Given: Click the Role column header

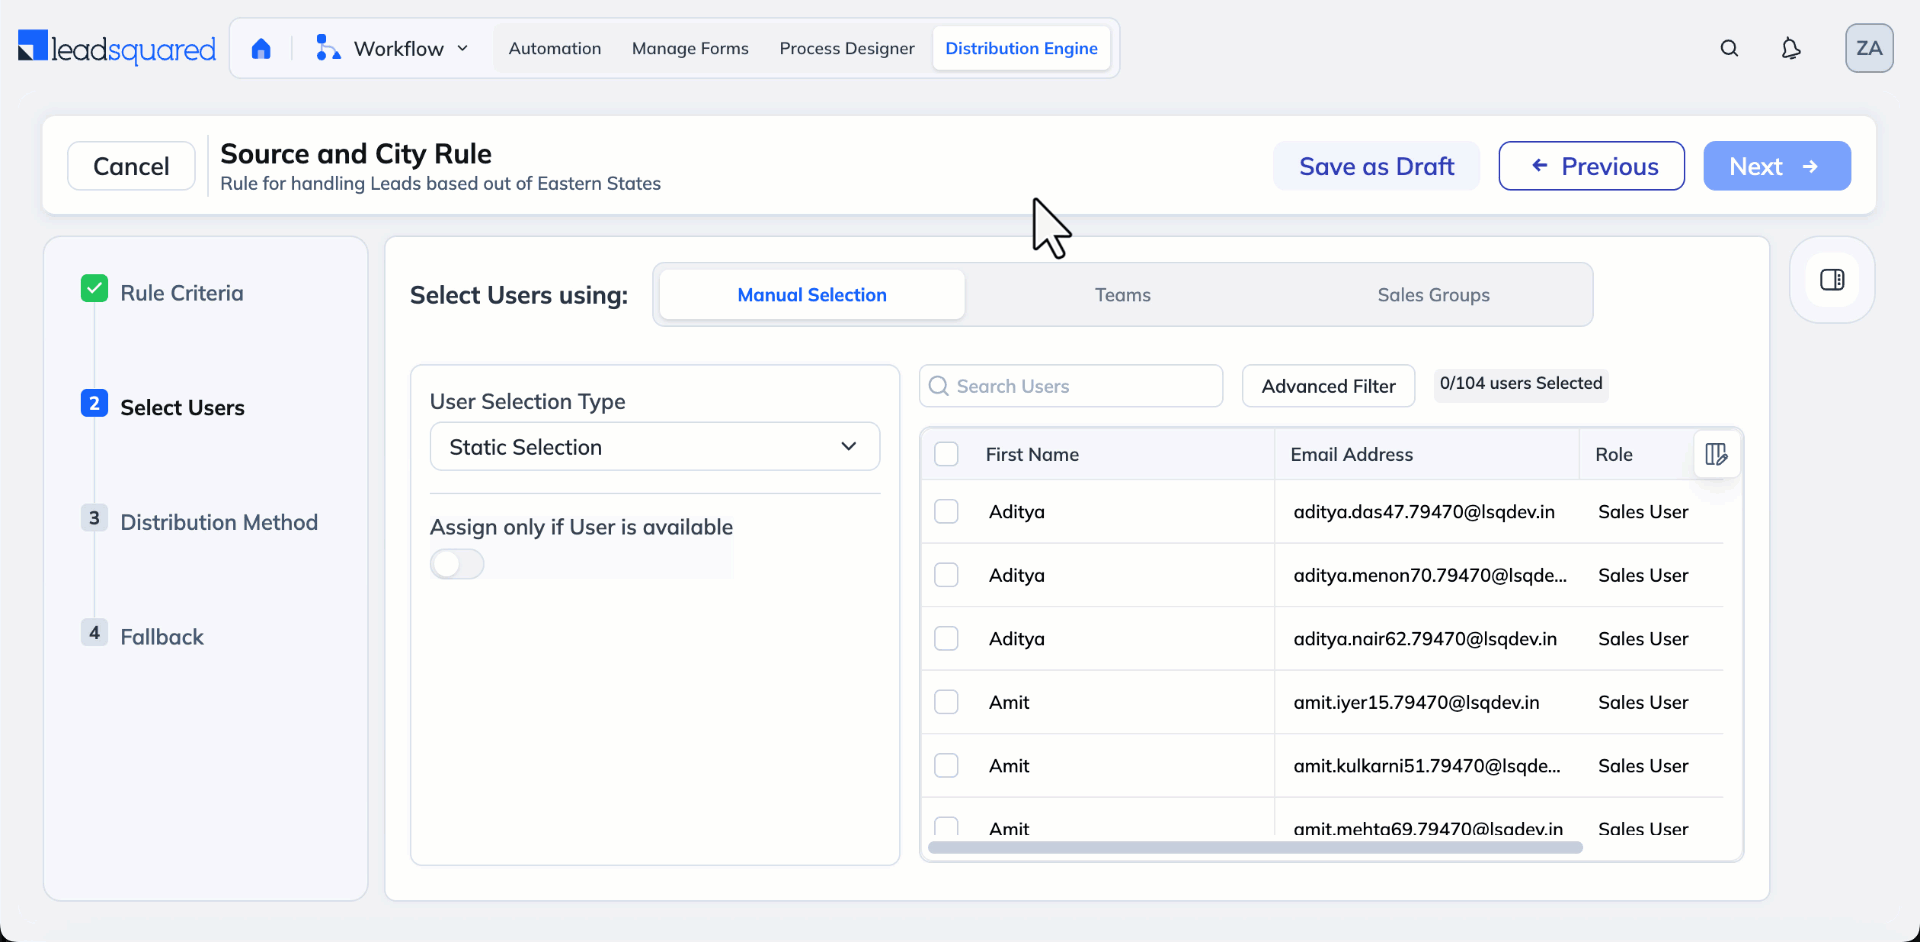Looking at the screenshot, I should coord(1613,454).
